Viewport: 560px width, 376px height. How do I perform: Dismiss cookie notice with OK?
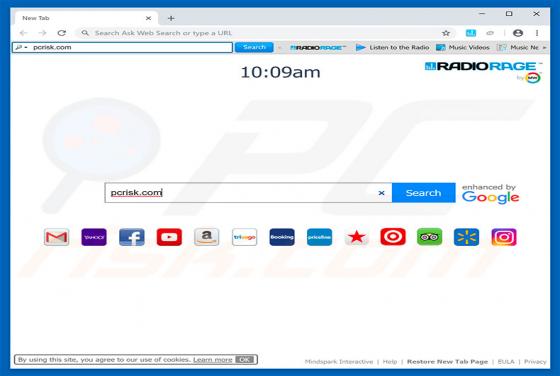245,360
